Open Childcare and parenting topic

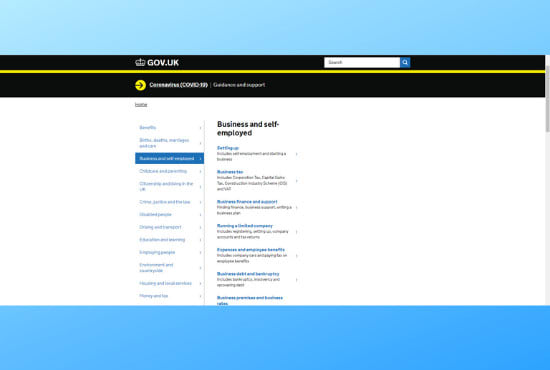(x=163, y=171)
